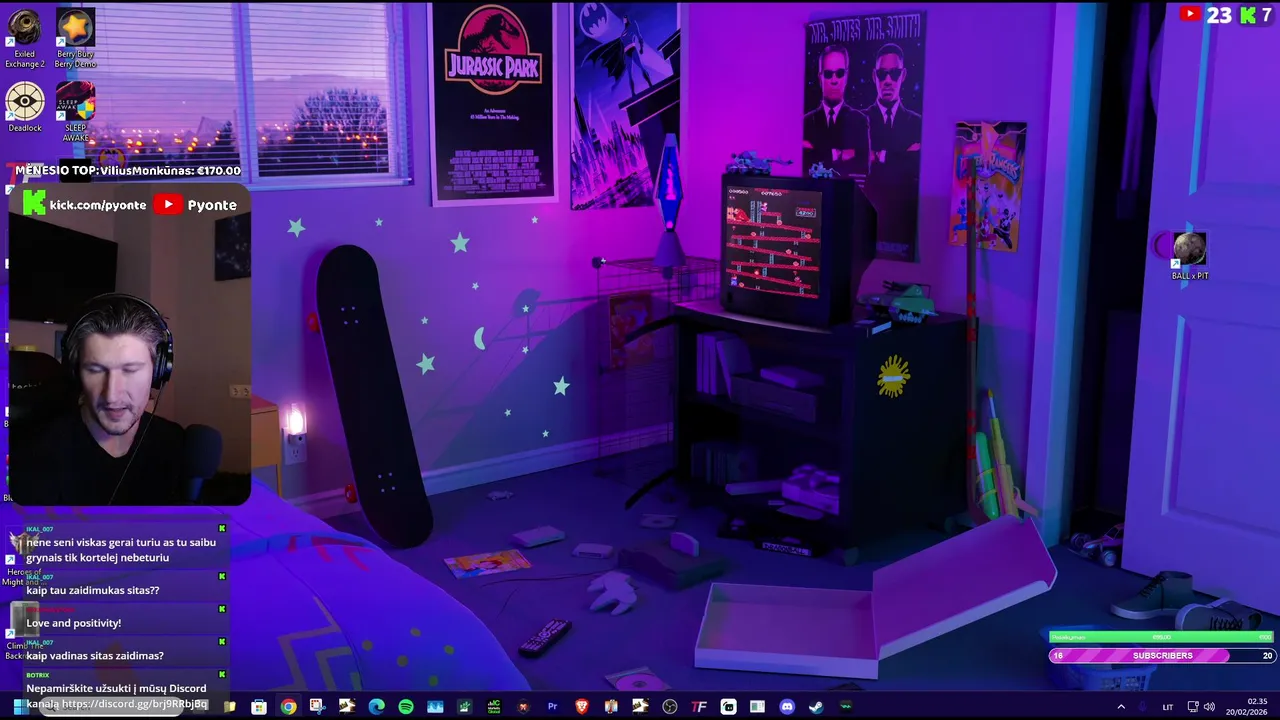Open the BALL x PIT desktop shortcut
The width and height of the screenshot is (1280, 720).
point(1189,255)
